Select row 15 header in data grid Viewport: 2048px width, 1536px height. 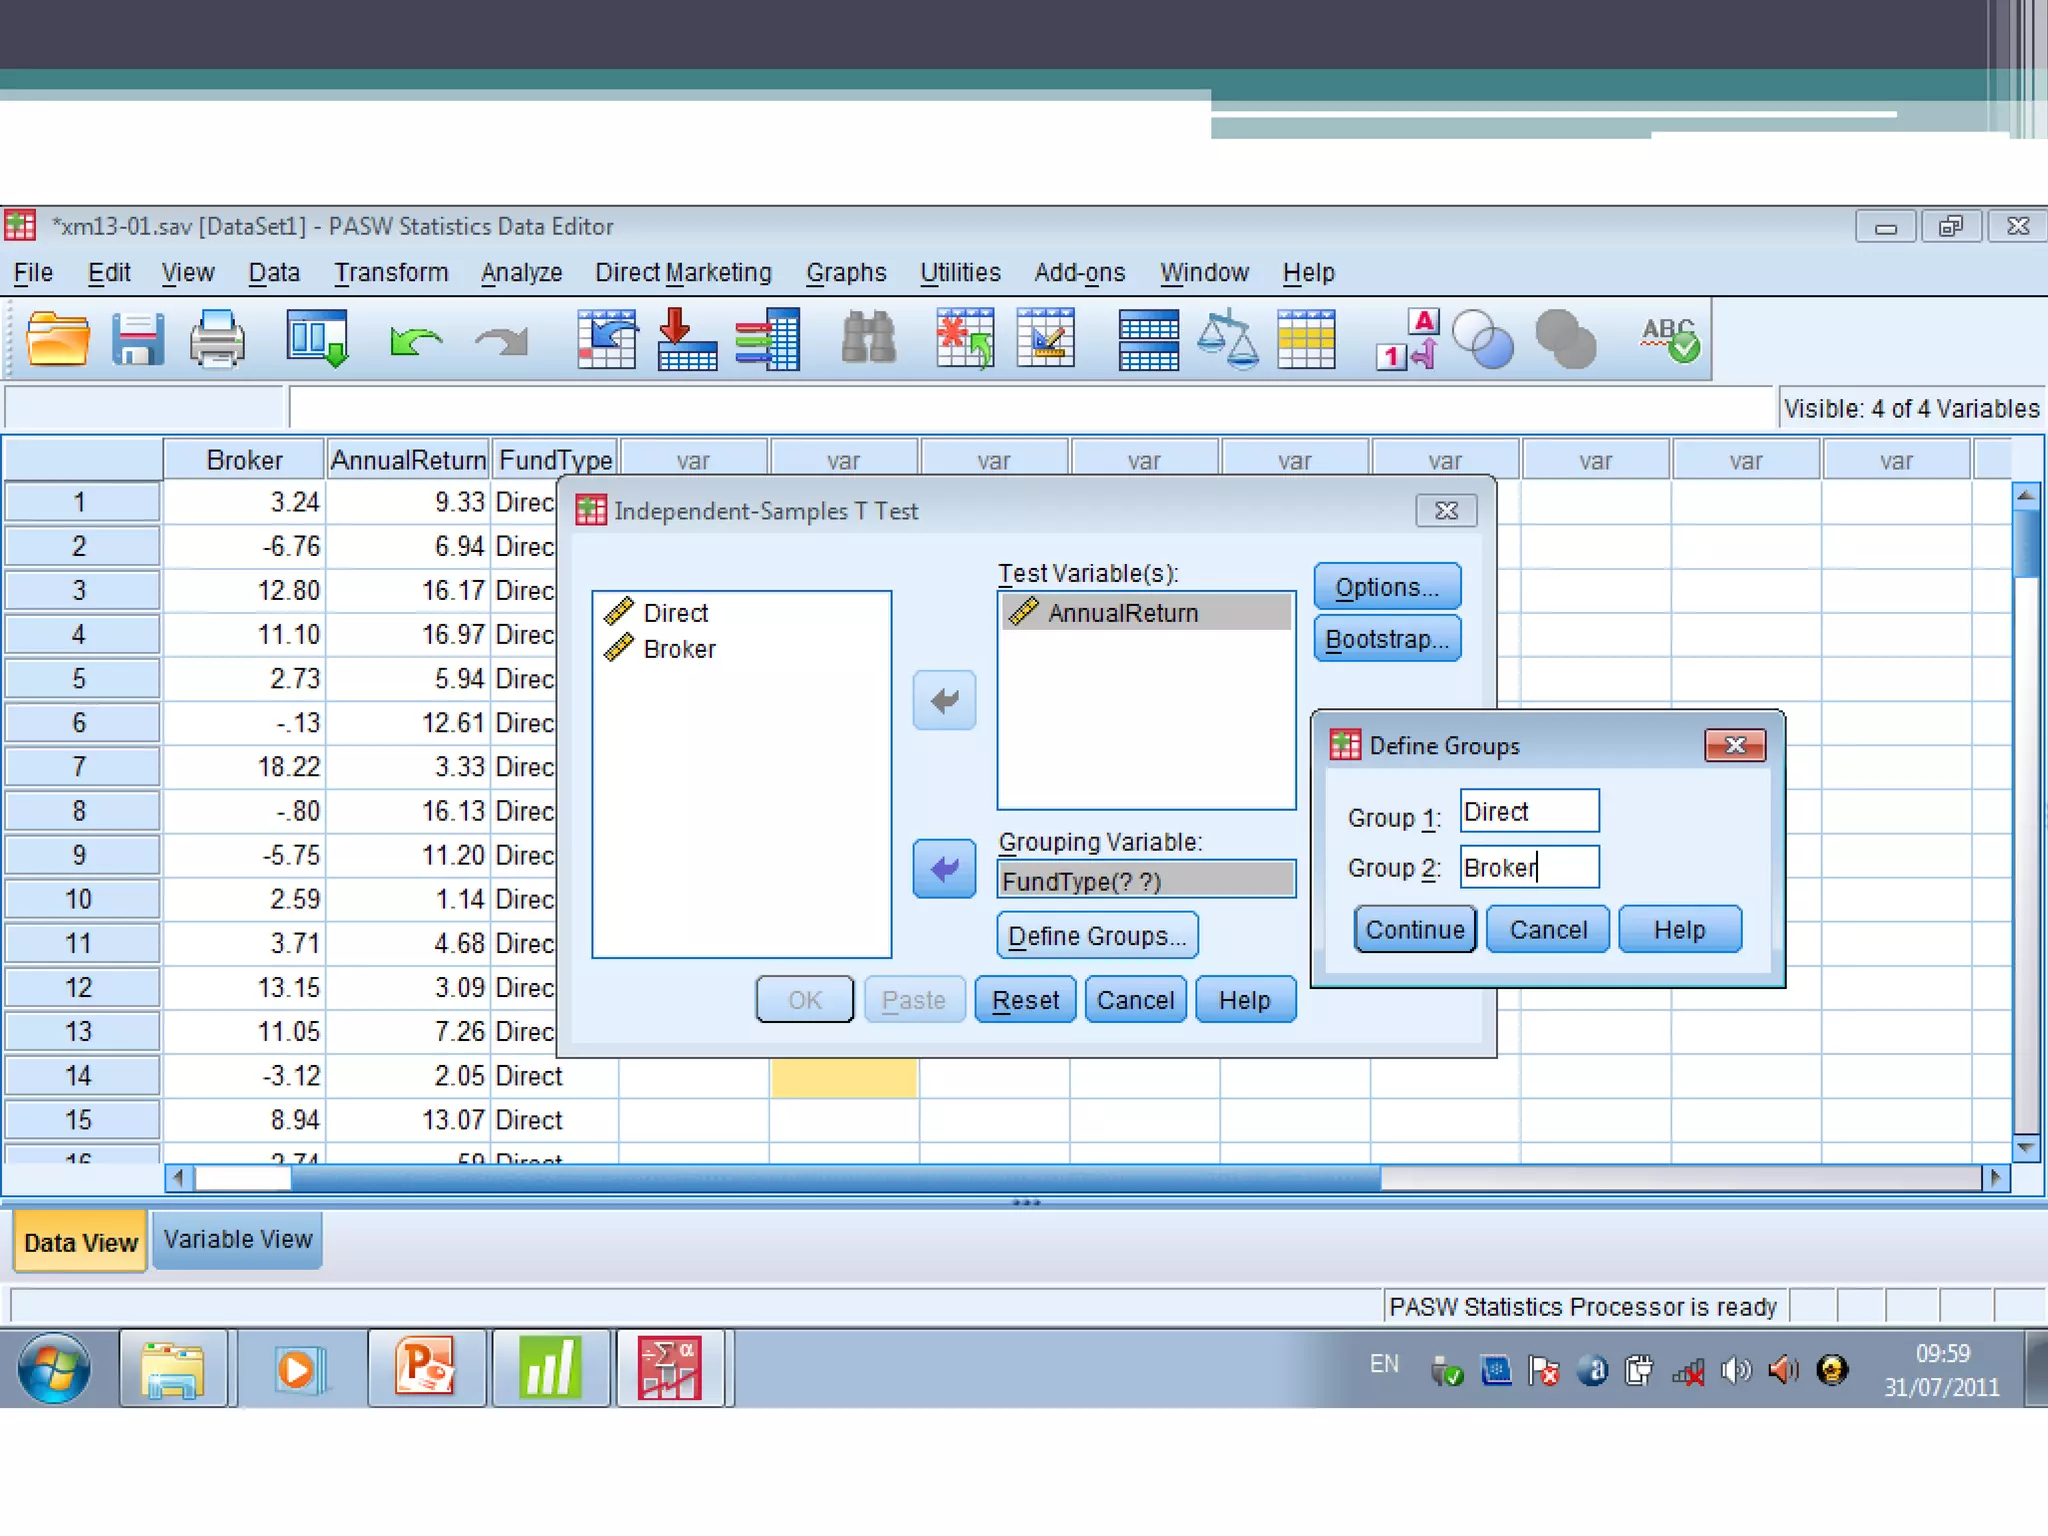tap(80, 1120)
